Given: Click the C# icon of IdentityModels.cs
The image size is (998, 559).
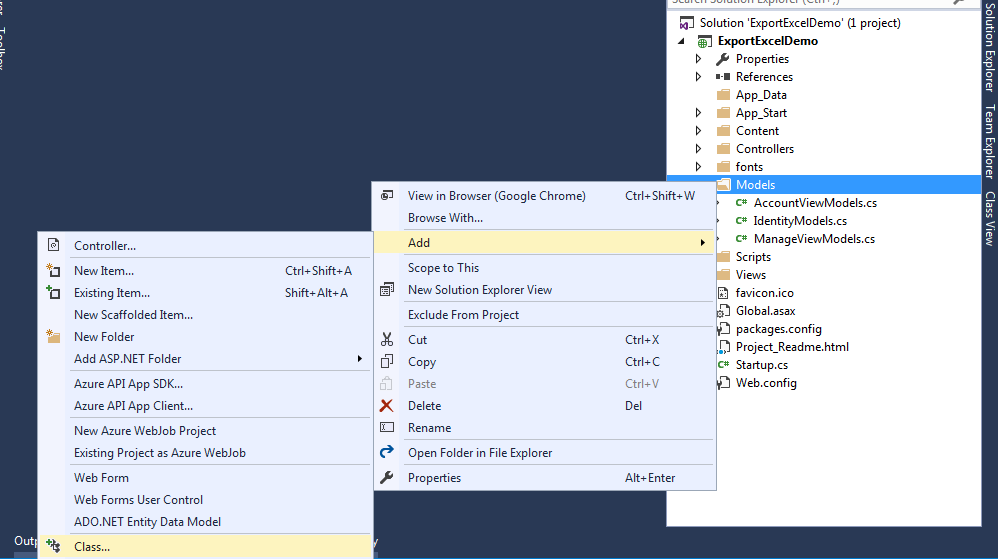Looking at the screenshot, I should (x=741, y=221).
